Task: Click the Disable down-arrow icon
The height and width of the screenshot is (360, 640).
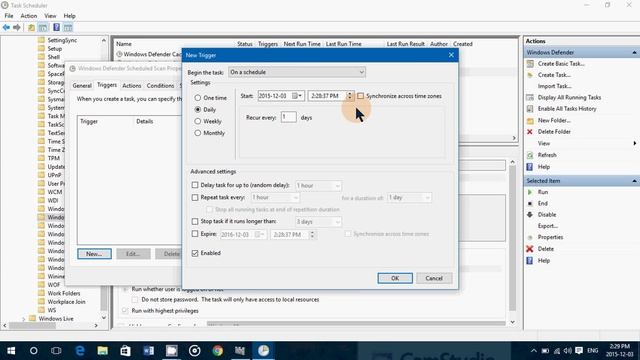Action: pyautogui.click(x=530, y=215)
